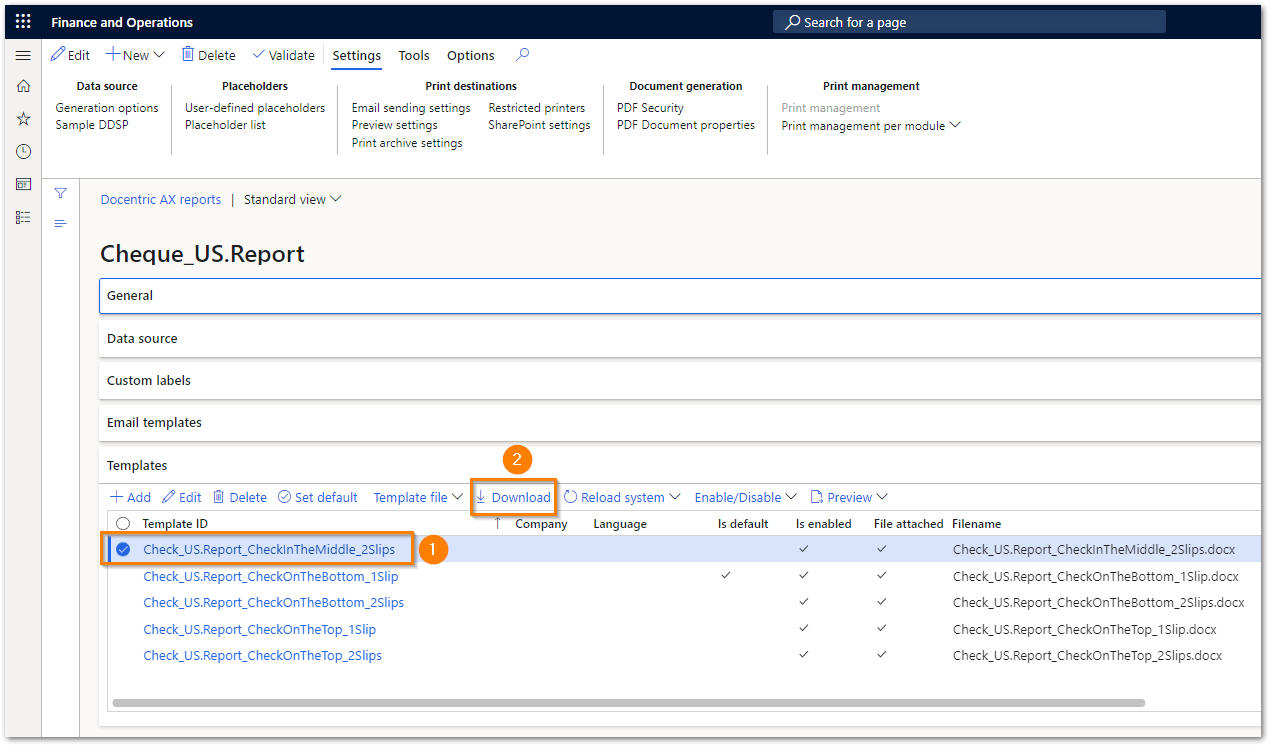The width and height of the screenshot is (1270, 746).
Task: Click the Download button
Action: (513, 497)
